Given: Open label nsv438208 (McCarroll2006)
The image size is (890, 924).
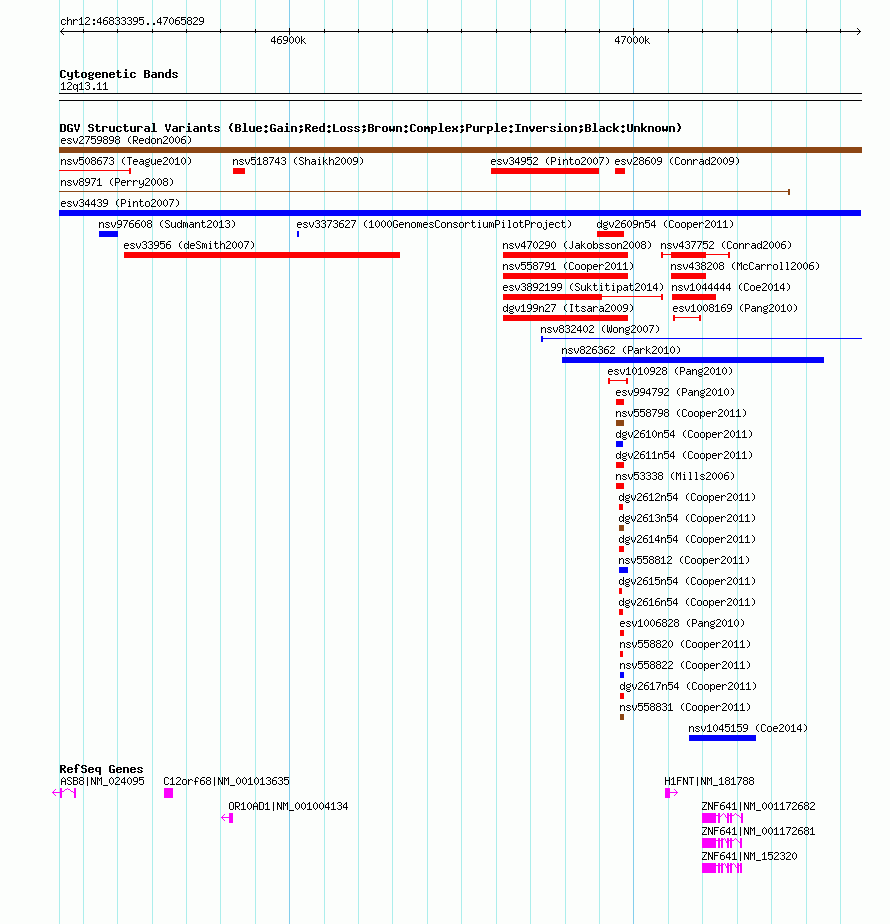Looking at the screenshot, I should pyautogui.click(x=744, y=266).
